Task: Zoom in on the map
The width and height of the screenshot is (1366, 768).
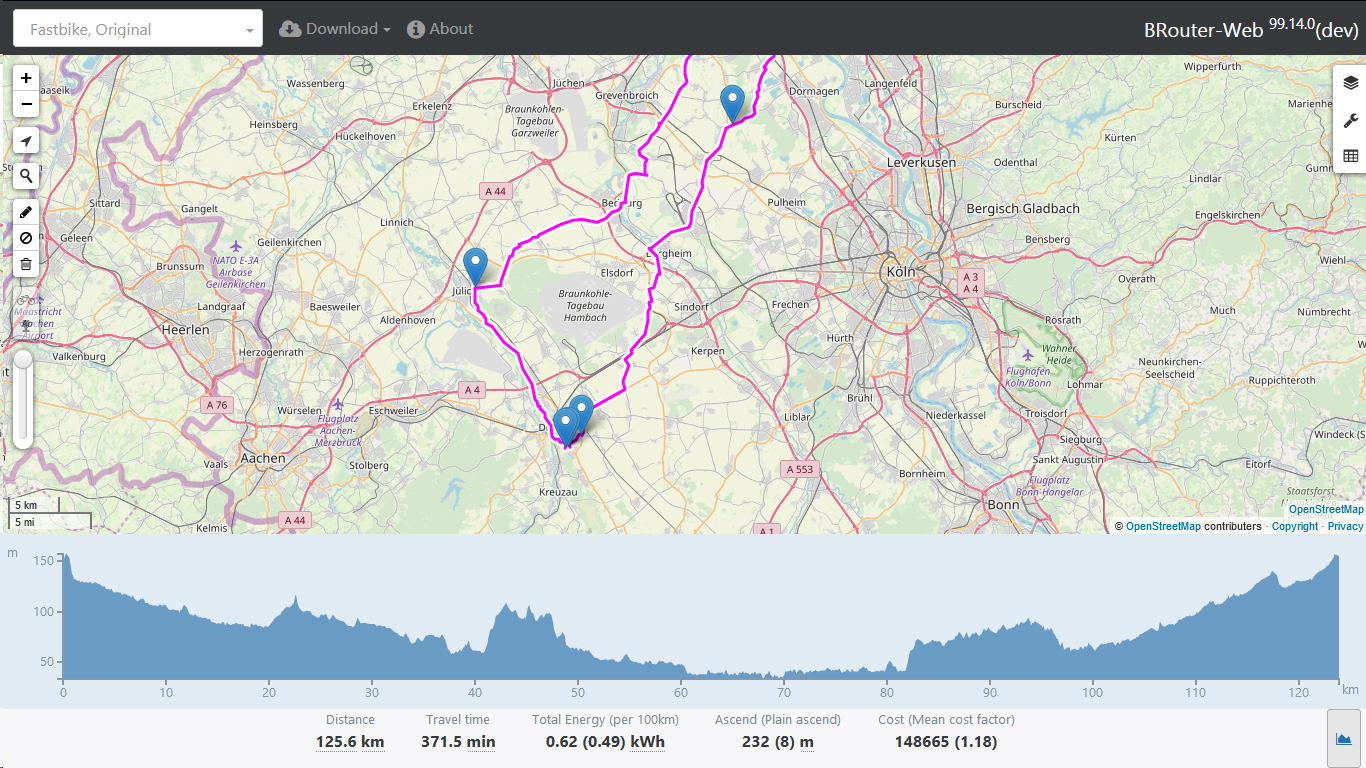Action: [26, 78]
